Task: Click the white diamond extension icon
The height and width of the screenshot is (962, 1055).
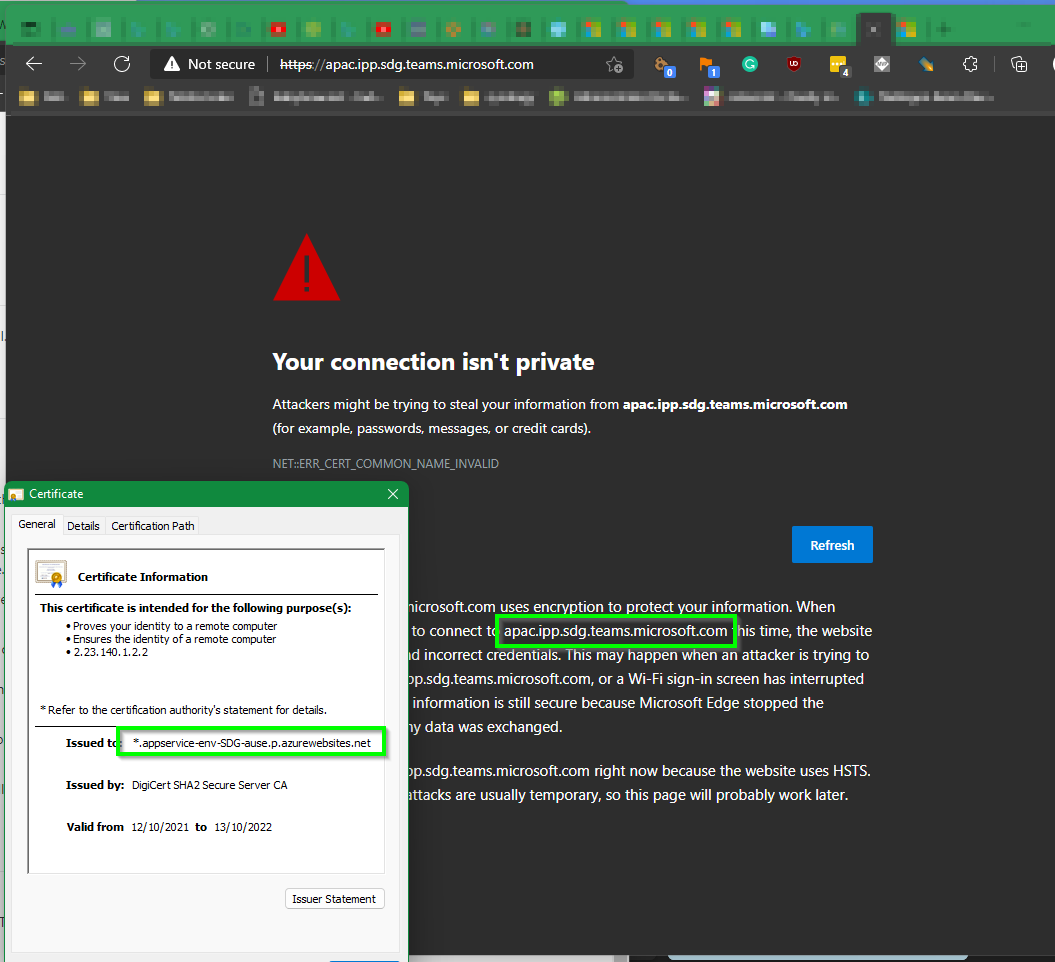Action: 881,64
